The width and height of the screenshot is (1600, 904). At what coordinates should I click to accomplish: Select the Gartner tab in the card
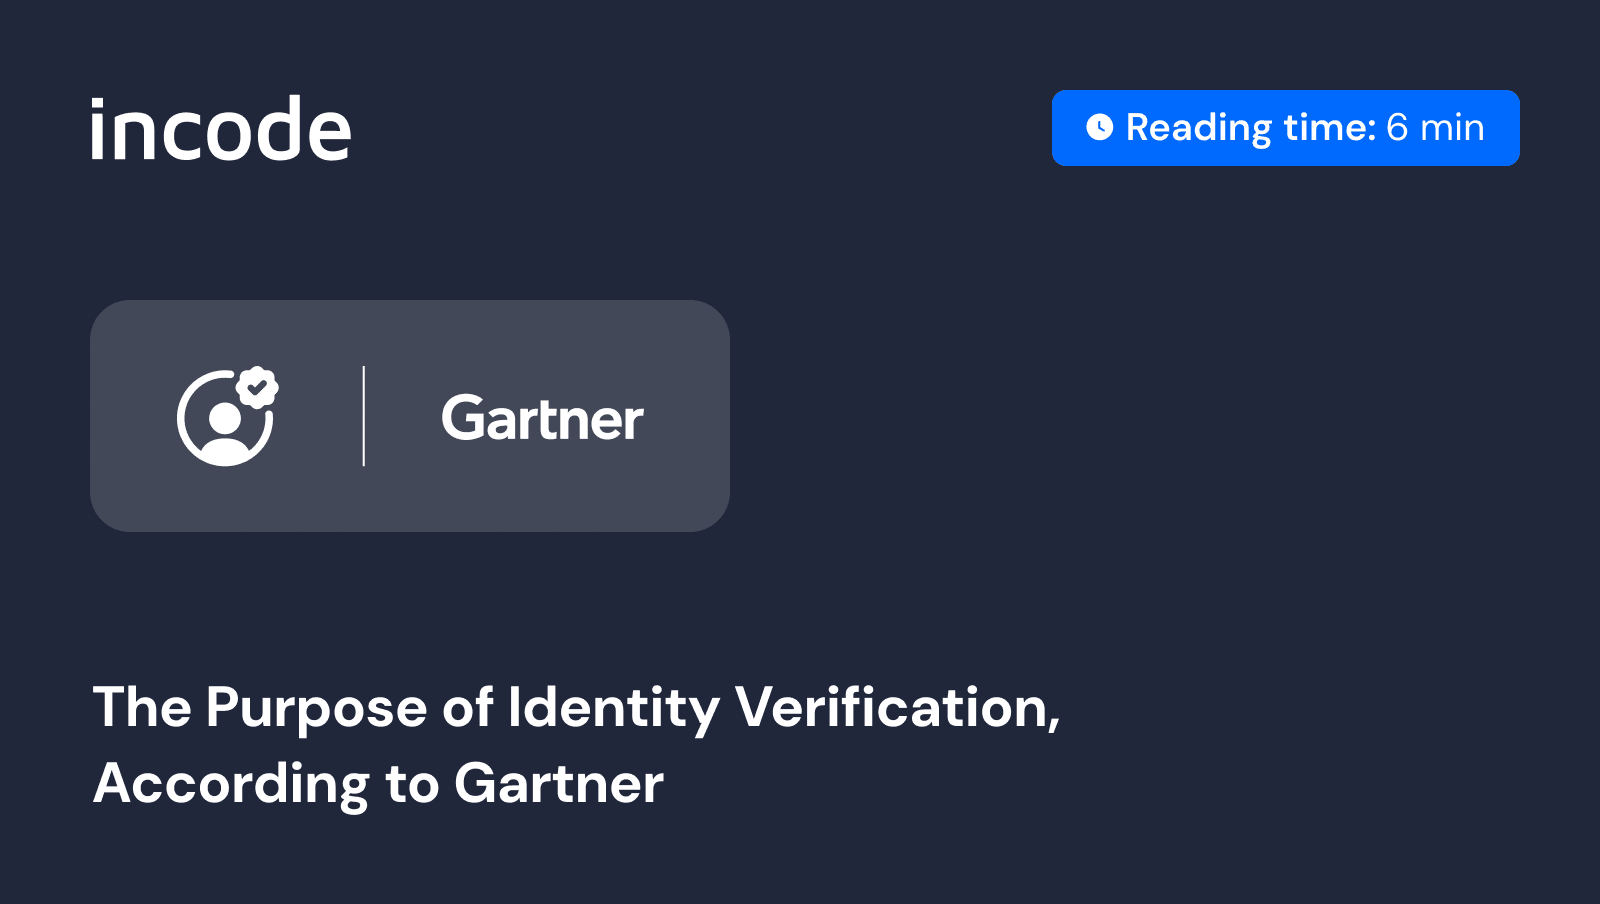click(542, 419)
